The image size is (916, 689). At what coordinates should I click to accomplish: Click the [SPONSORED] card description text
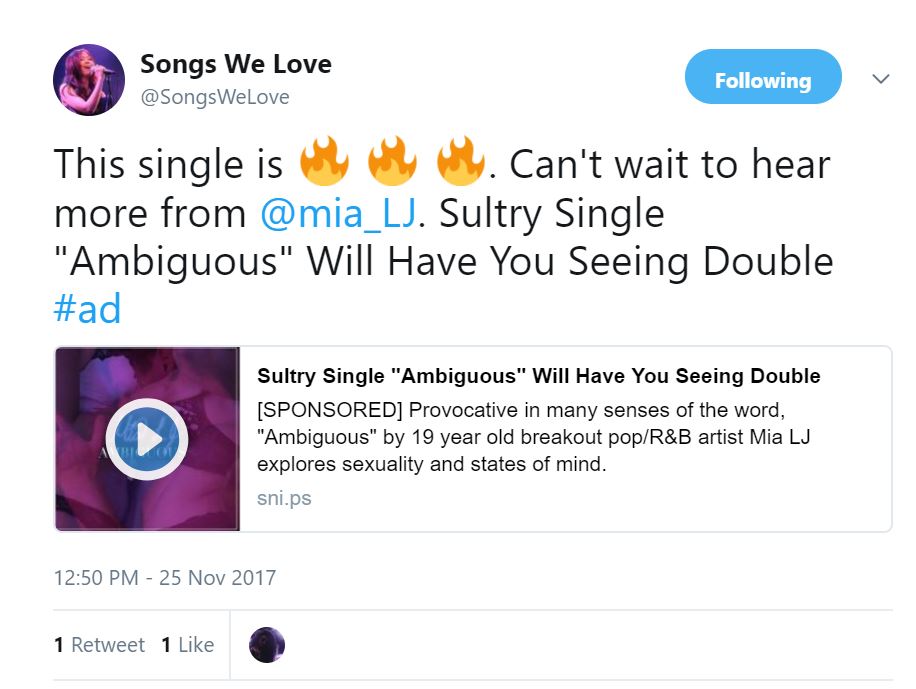tap(534, 437)
